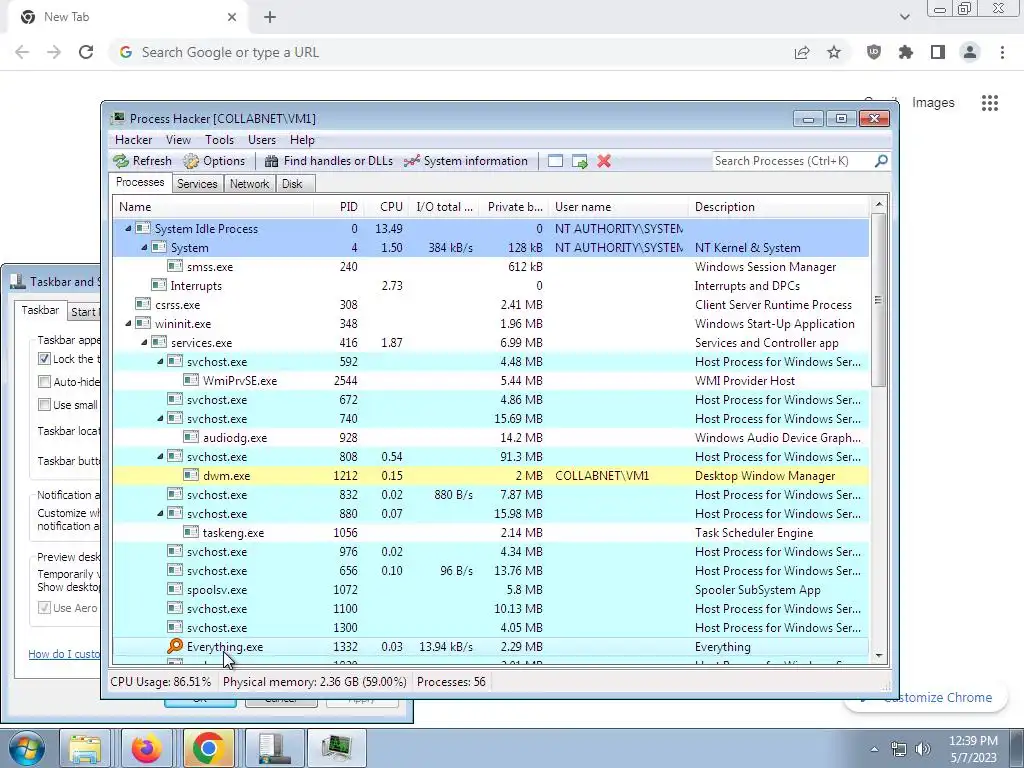The height and width of the screenshot is (768, 1024).
Task: Open Chrome three-dot menu
Action: 1002,52
